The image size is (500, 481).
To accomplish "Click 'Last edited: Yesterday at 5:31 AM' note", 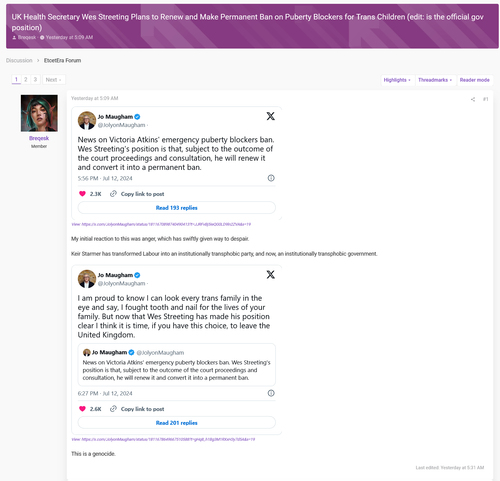I will pyautogui.click(x=450, y=468).
